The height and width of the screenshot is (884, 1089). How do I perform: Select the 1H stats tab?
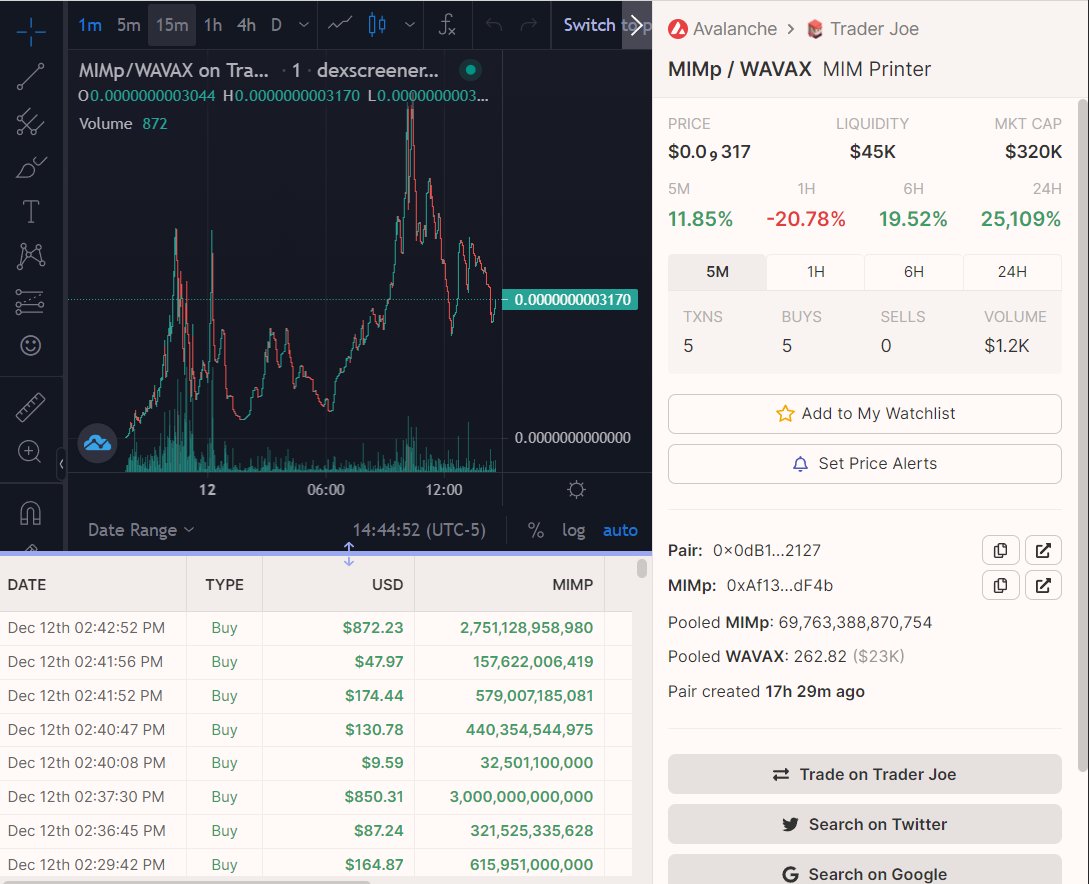coord(815,272)
